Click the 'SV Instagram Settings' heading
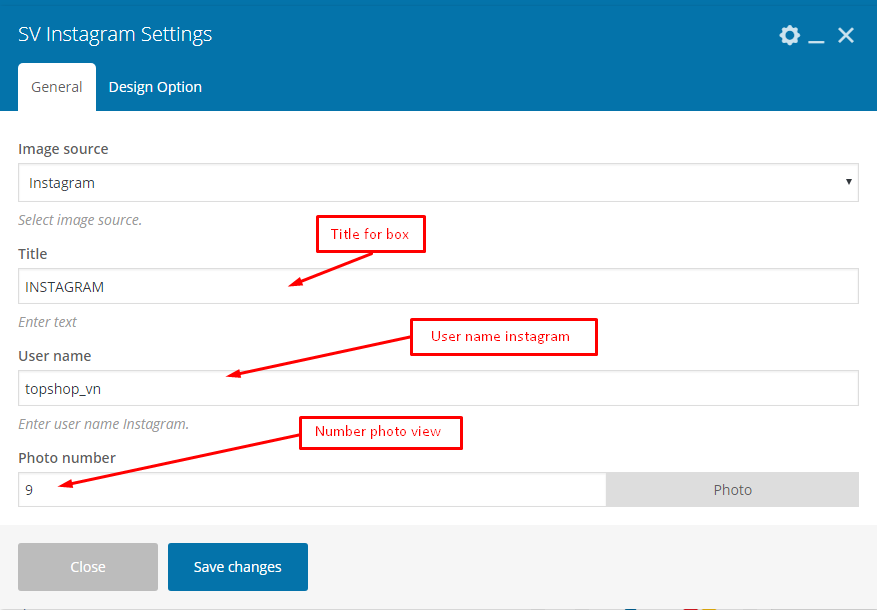Screen dimensions: 877x610 click(x=115, y=34)
